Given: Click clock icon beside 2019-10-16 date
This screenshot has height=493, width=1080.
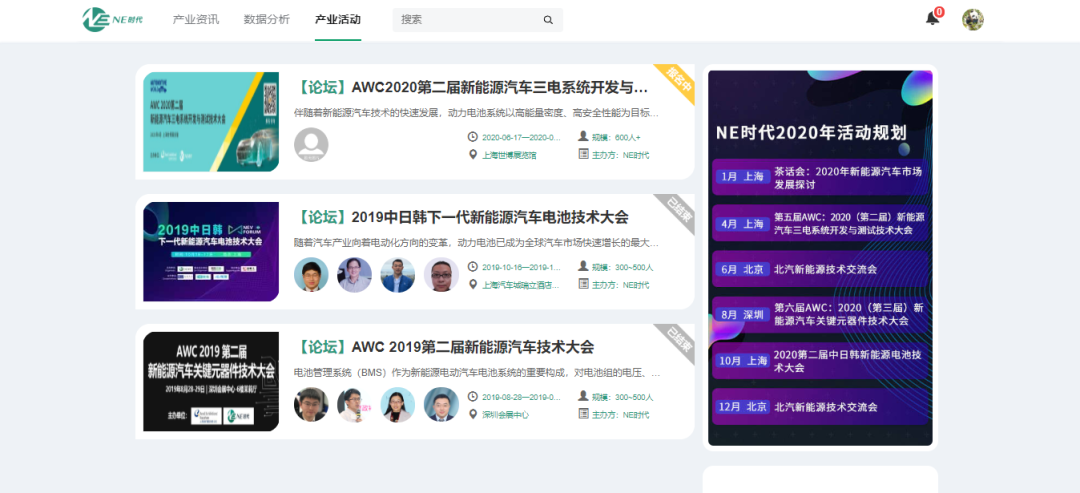Looking at the screenshot, I should point(472,266).
